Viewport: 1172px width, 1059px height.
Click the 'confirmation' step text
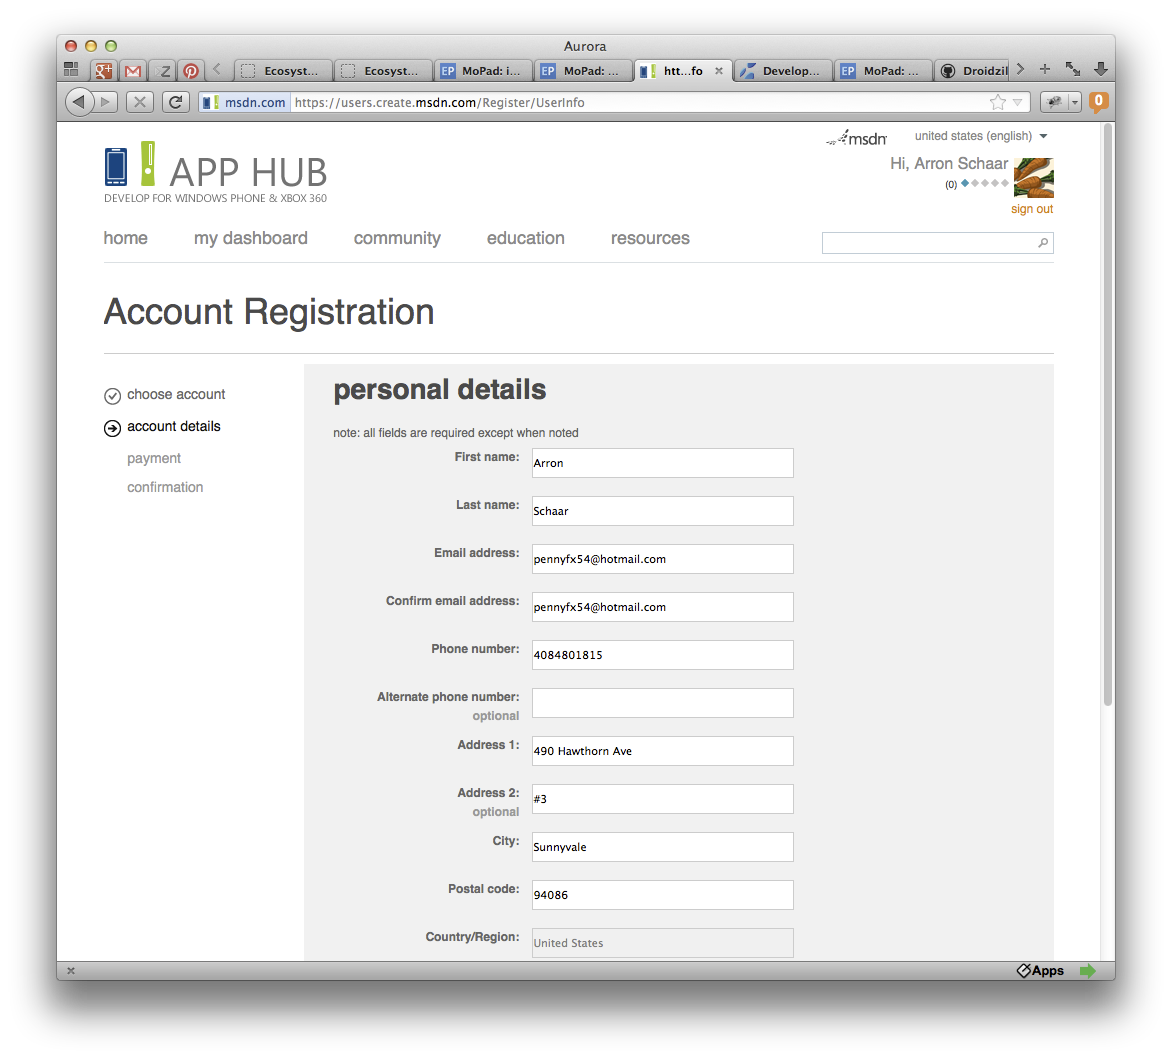click(x=165, y=487)
